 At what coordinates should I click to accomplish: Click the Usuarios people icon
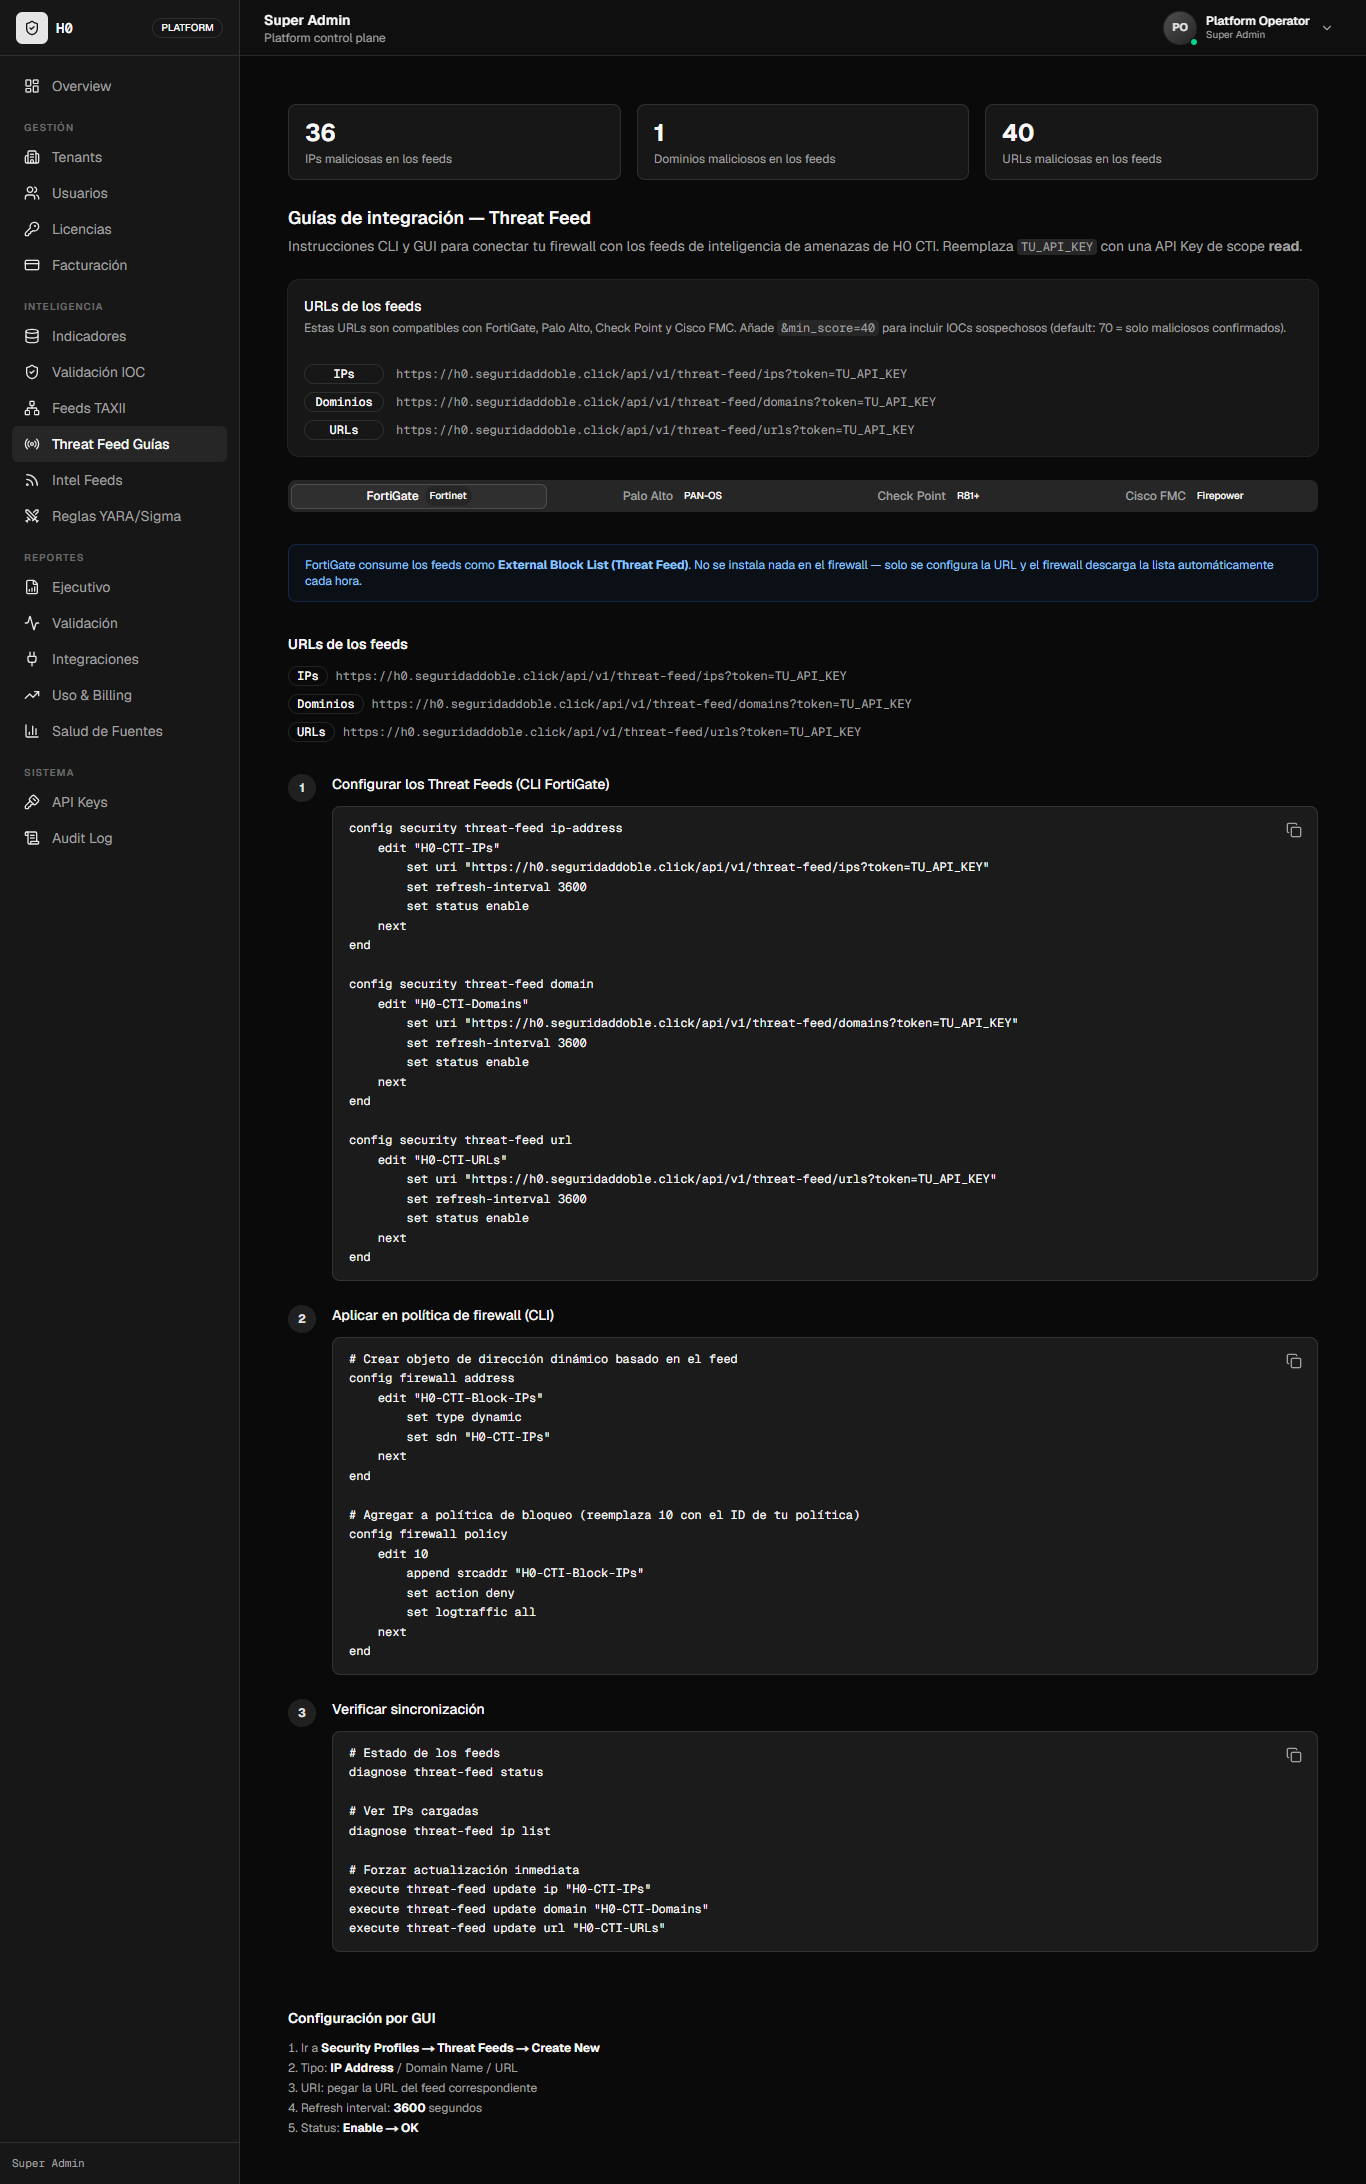click(x=32, y=193)
